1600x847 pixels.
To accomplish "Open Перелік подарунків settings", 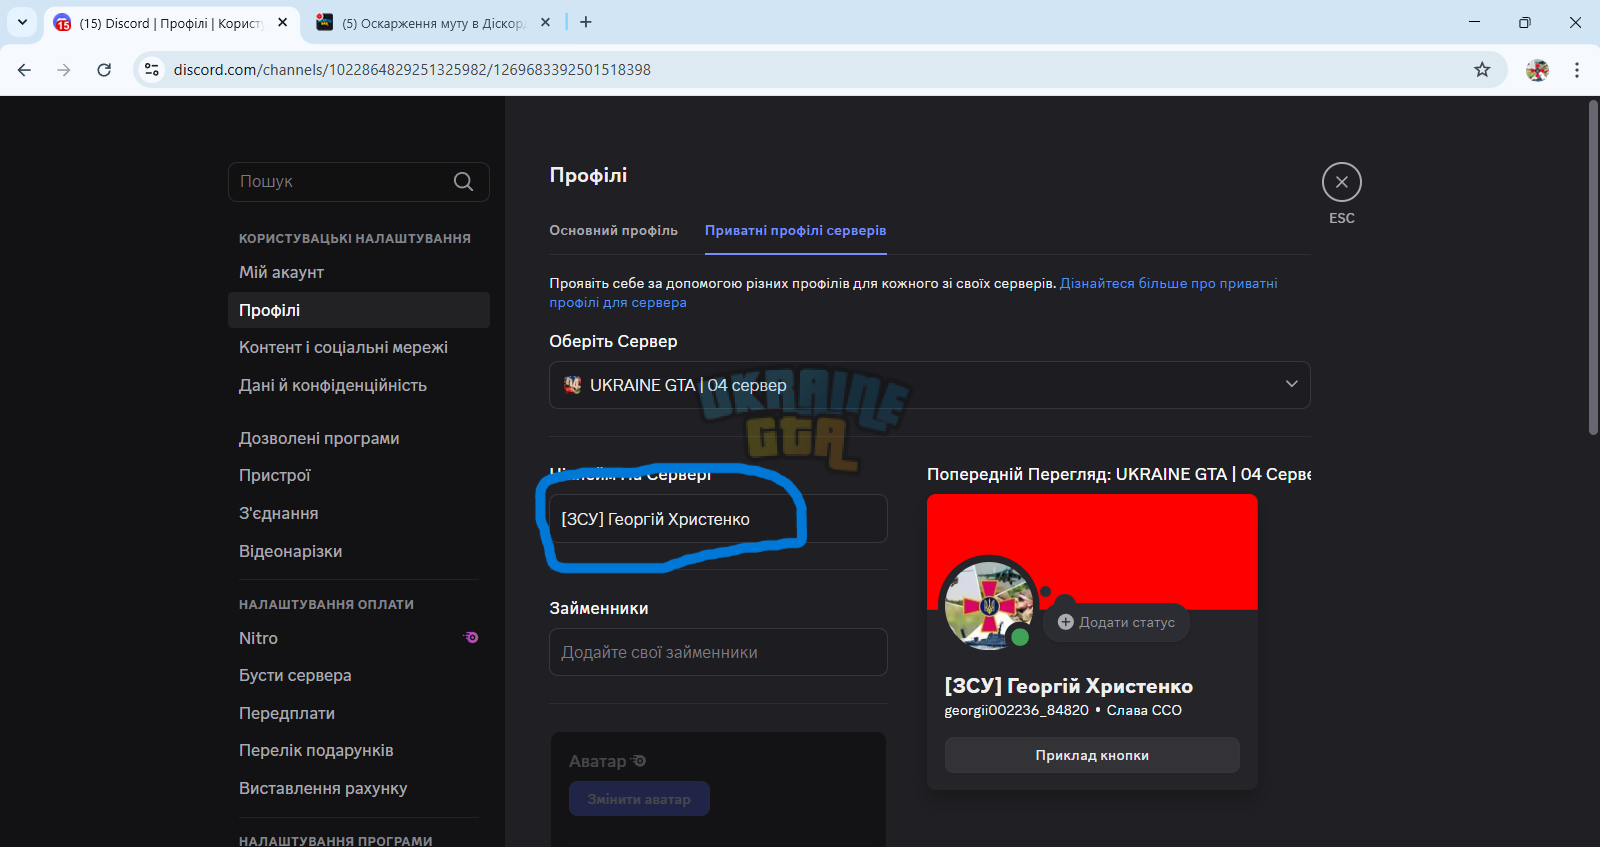I will click(358, 750).
